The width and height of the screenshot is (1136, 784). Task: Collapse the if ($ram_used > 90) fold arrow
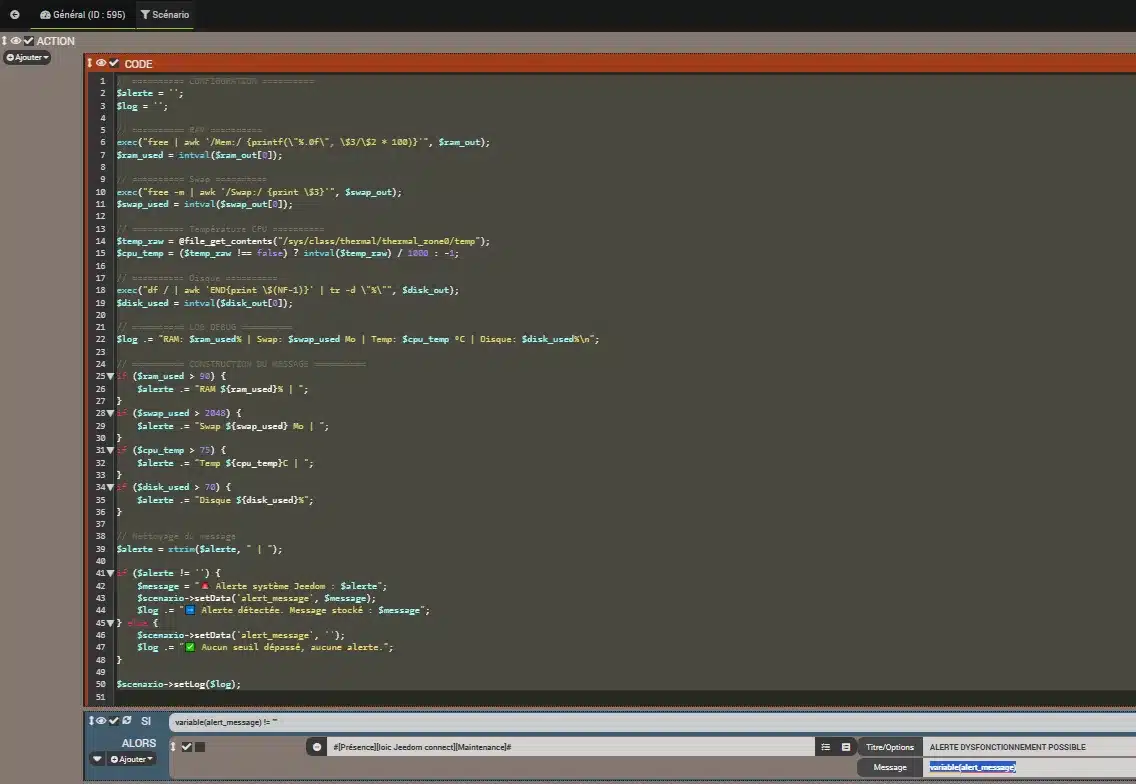(110, 376)
